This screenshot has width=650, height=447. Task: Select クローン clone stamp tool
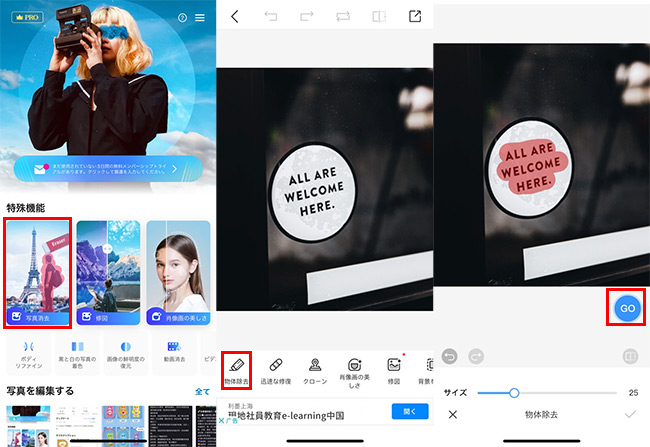click(315, 371)
